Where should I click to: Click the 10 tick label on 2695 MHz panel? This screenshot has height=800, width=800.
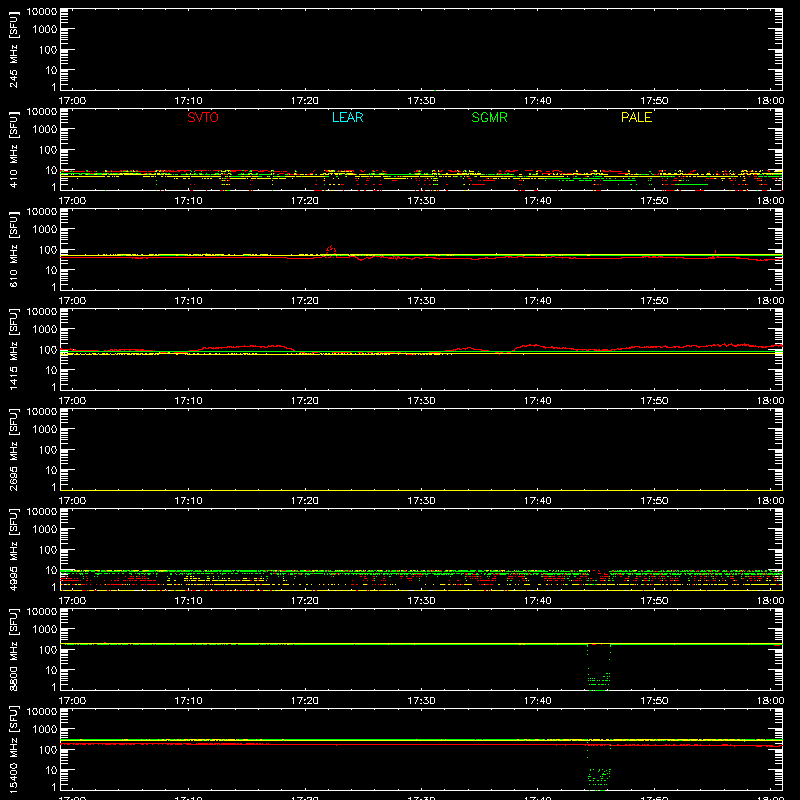pos(52,470)
